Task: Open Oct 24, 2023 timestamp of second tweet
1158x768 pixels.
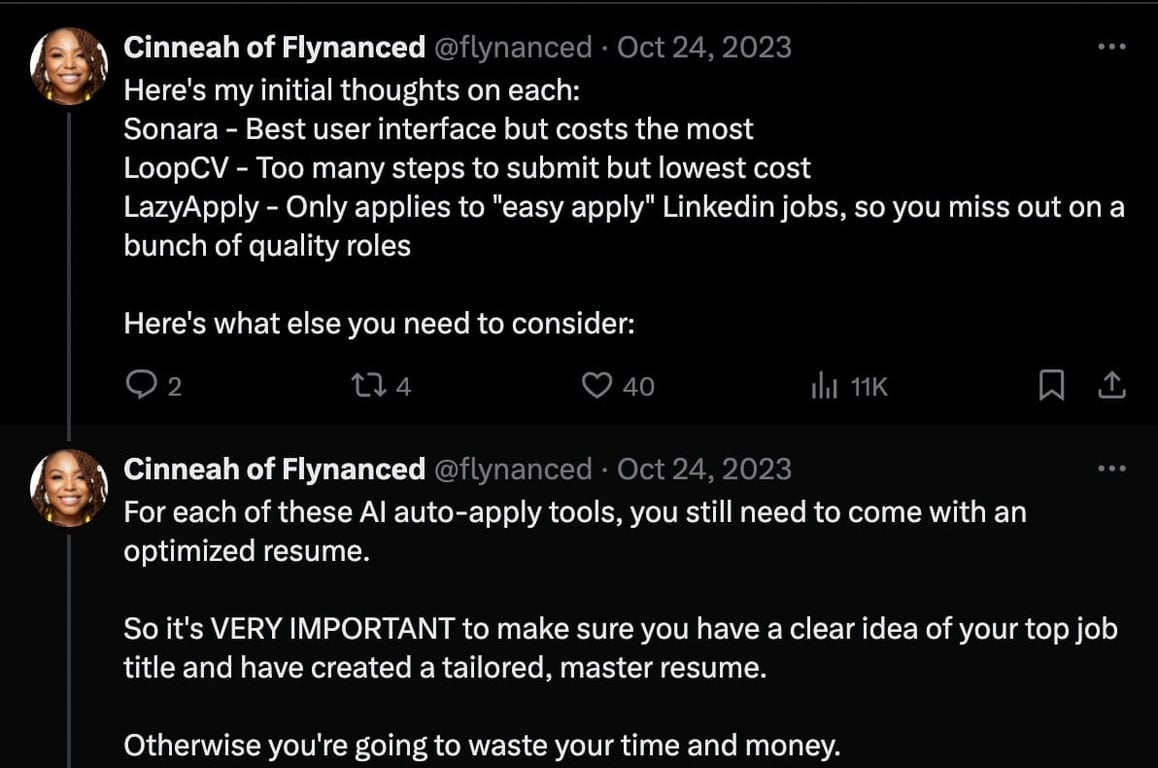Action: point(704,469)
